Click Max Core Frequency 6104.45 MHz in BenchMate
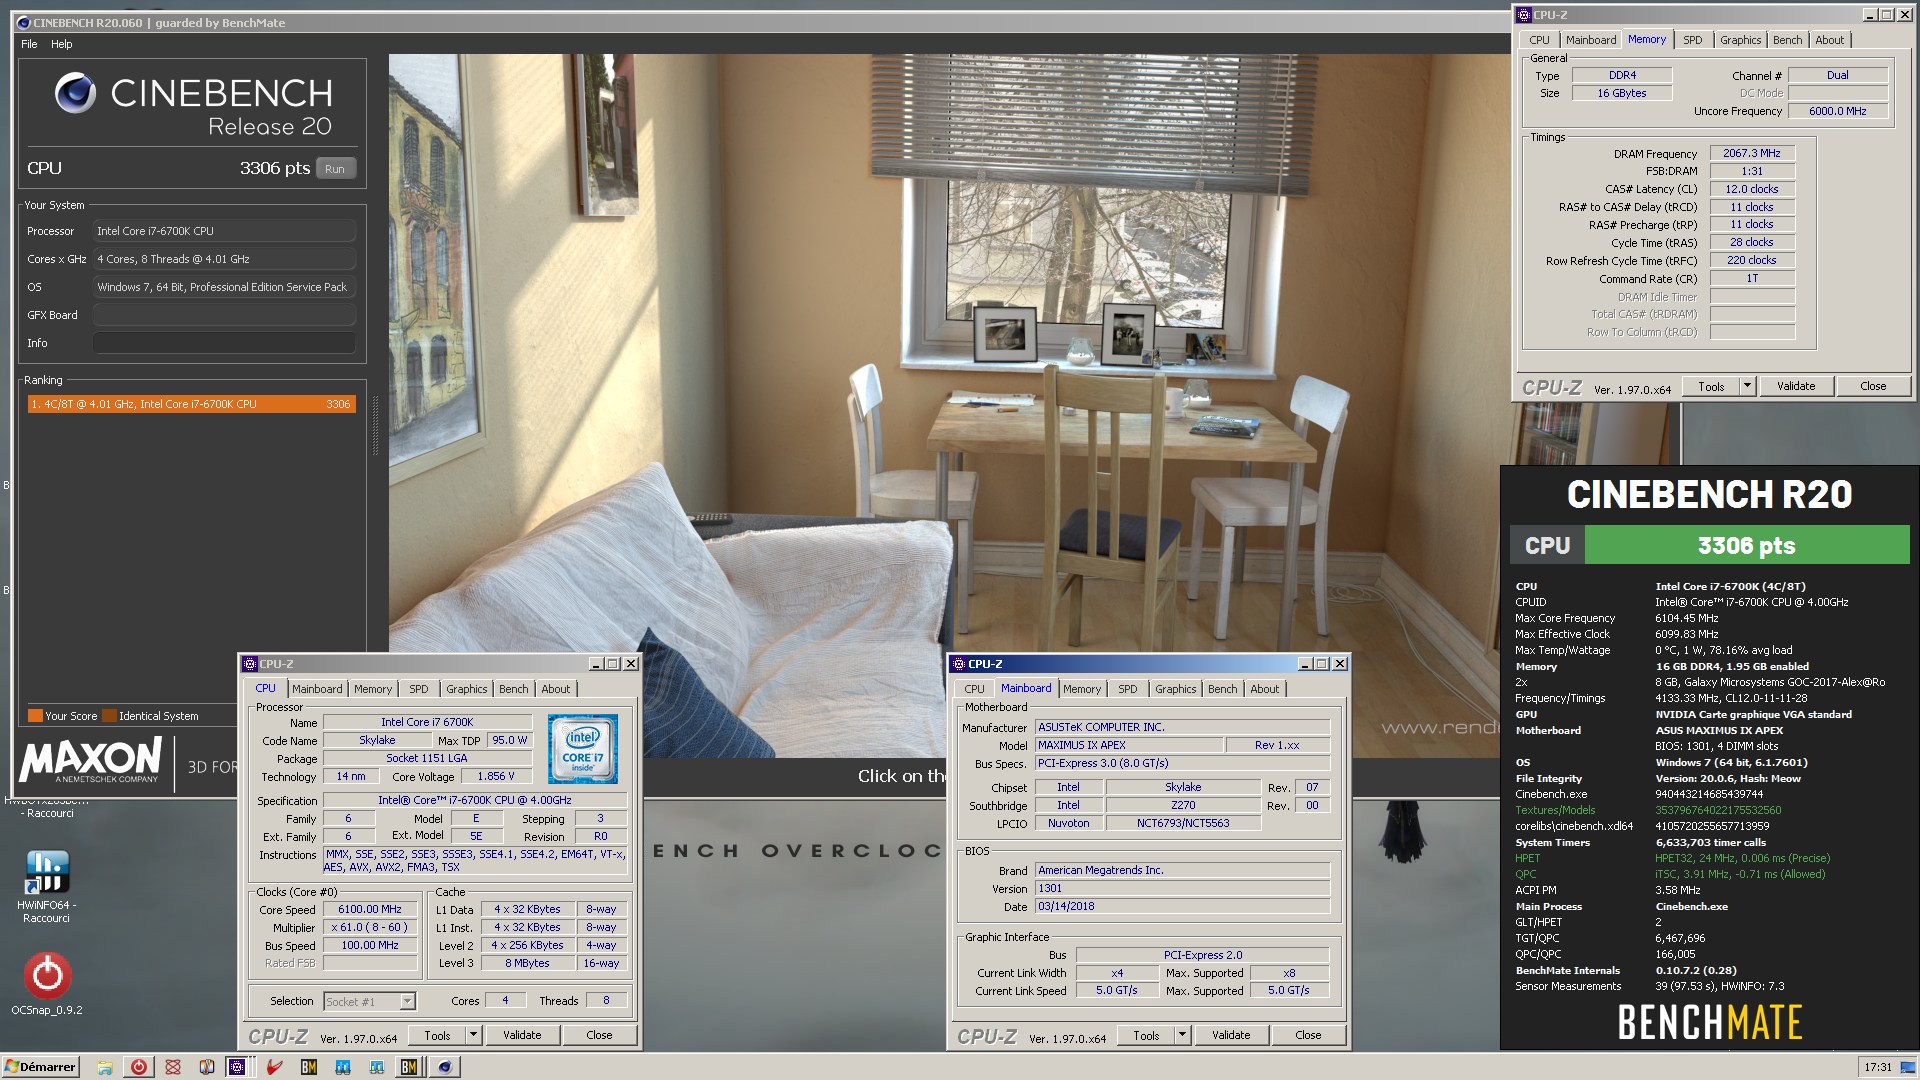This screenshot has width=1920, height=1080. 1686,618
